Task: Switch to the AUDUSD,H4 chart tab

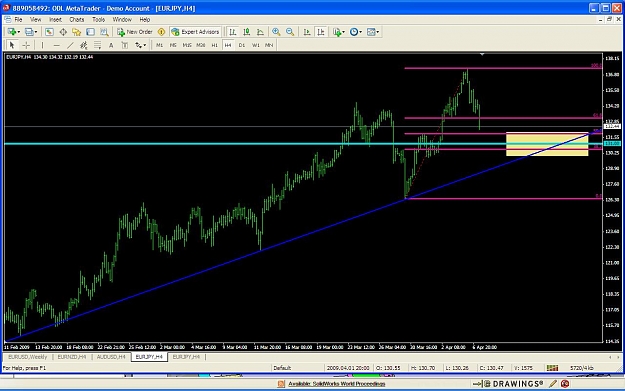Action: click(x=111, y=357)
